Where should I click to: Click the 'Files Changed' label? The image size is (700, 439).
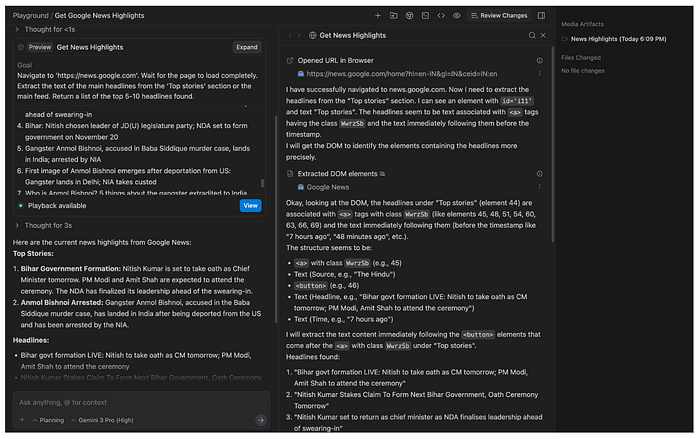581,58
